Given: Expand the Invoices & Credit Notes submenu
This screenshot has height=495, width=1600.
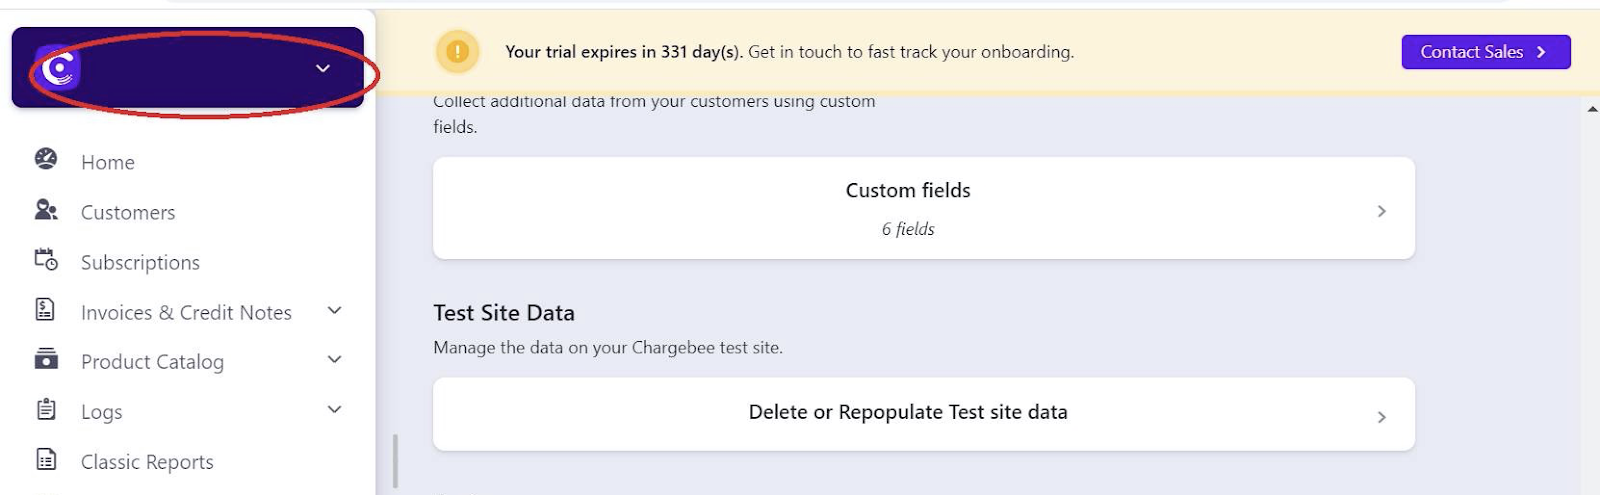Looking at the screenshot, I should coord(335,311).
